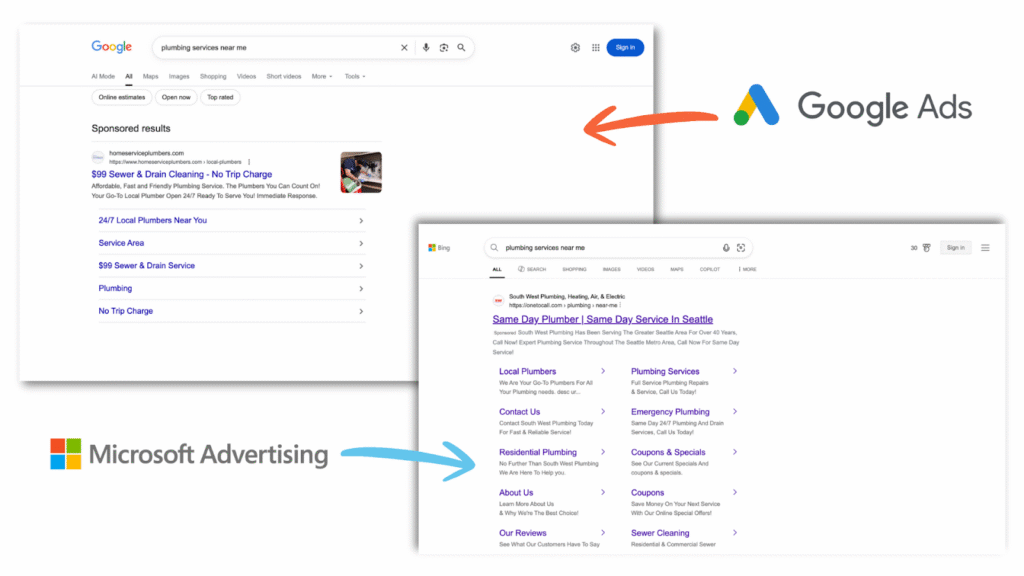
Task: Open Same Day Plumber Seattle ad link
Action: click(603, 319)
